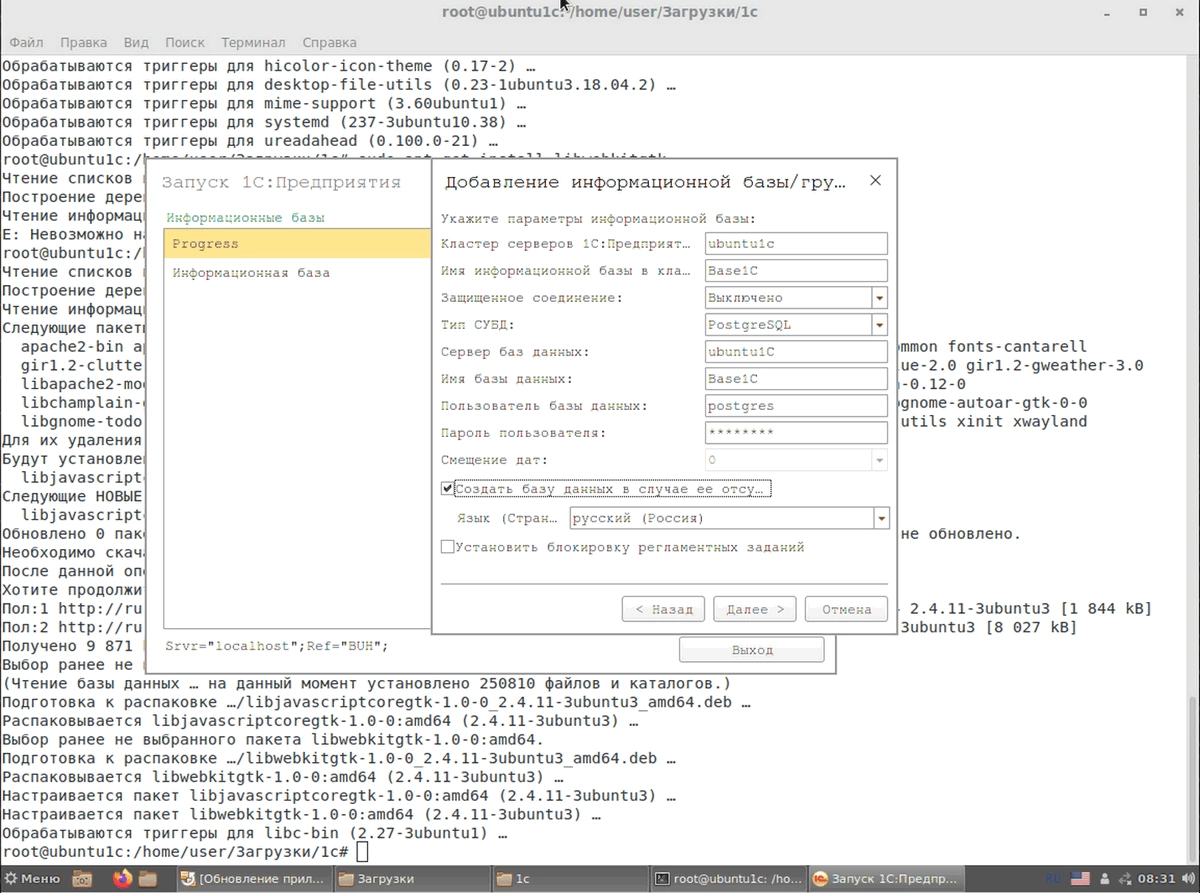
Task: Open the Тип СУБД dropdown arrow
Action: click(879, 325)
